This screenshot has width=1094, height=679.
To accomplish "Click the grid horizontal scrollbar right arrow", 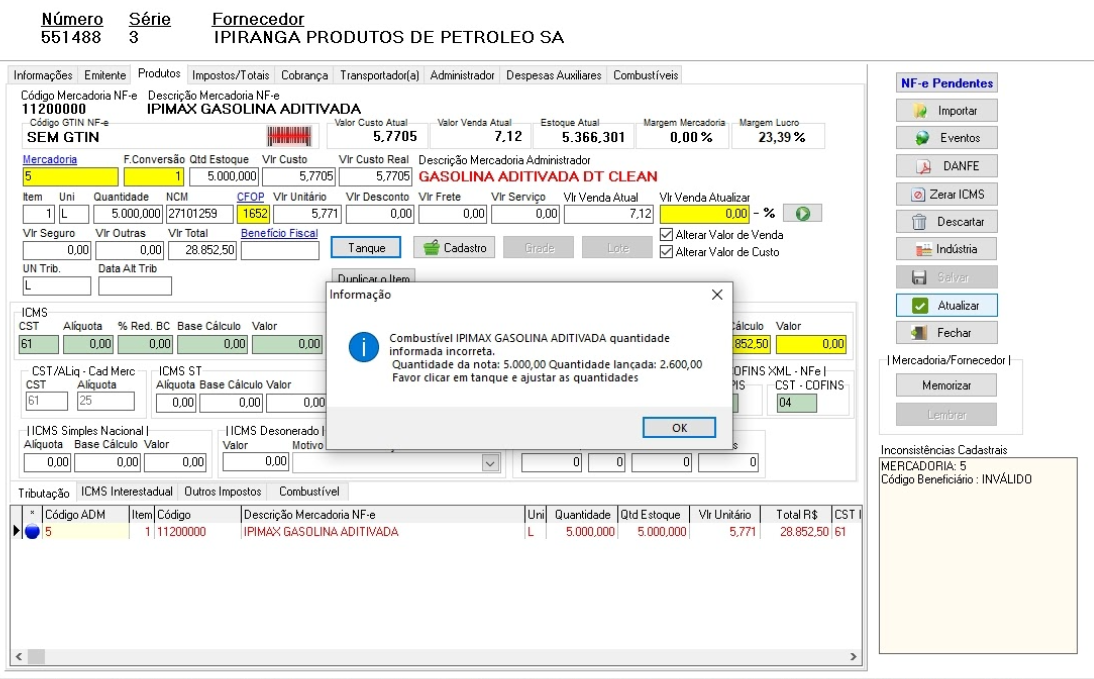I will pos(853,657).
